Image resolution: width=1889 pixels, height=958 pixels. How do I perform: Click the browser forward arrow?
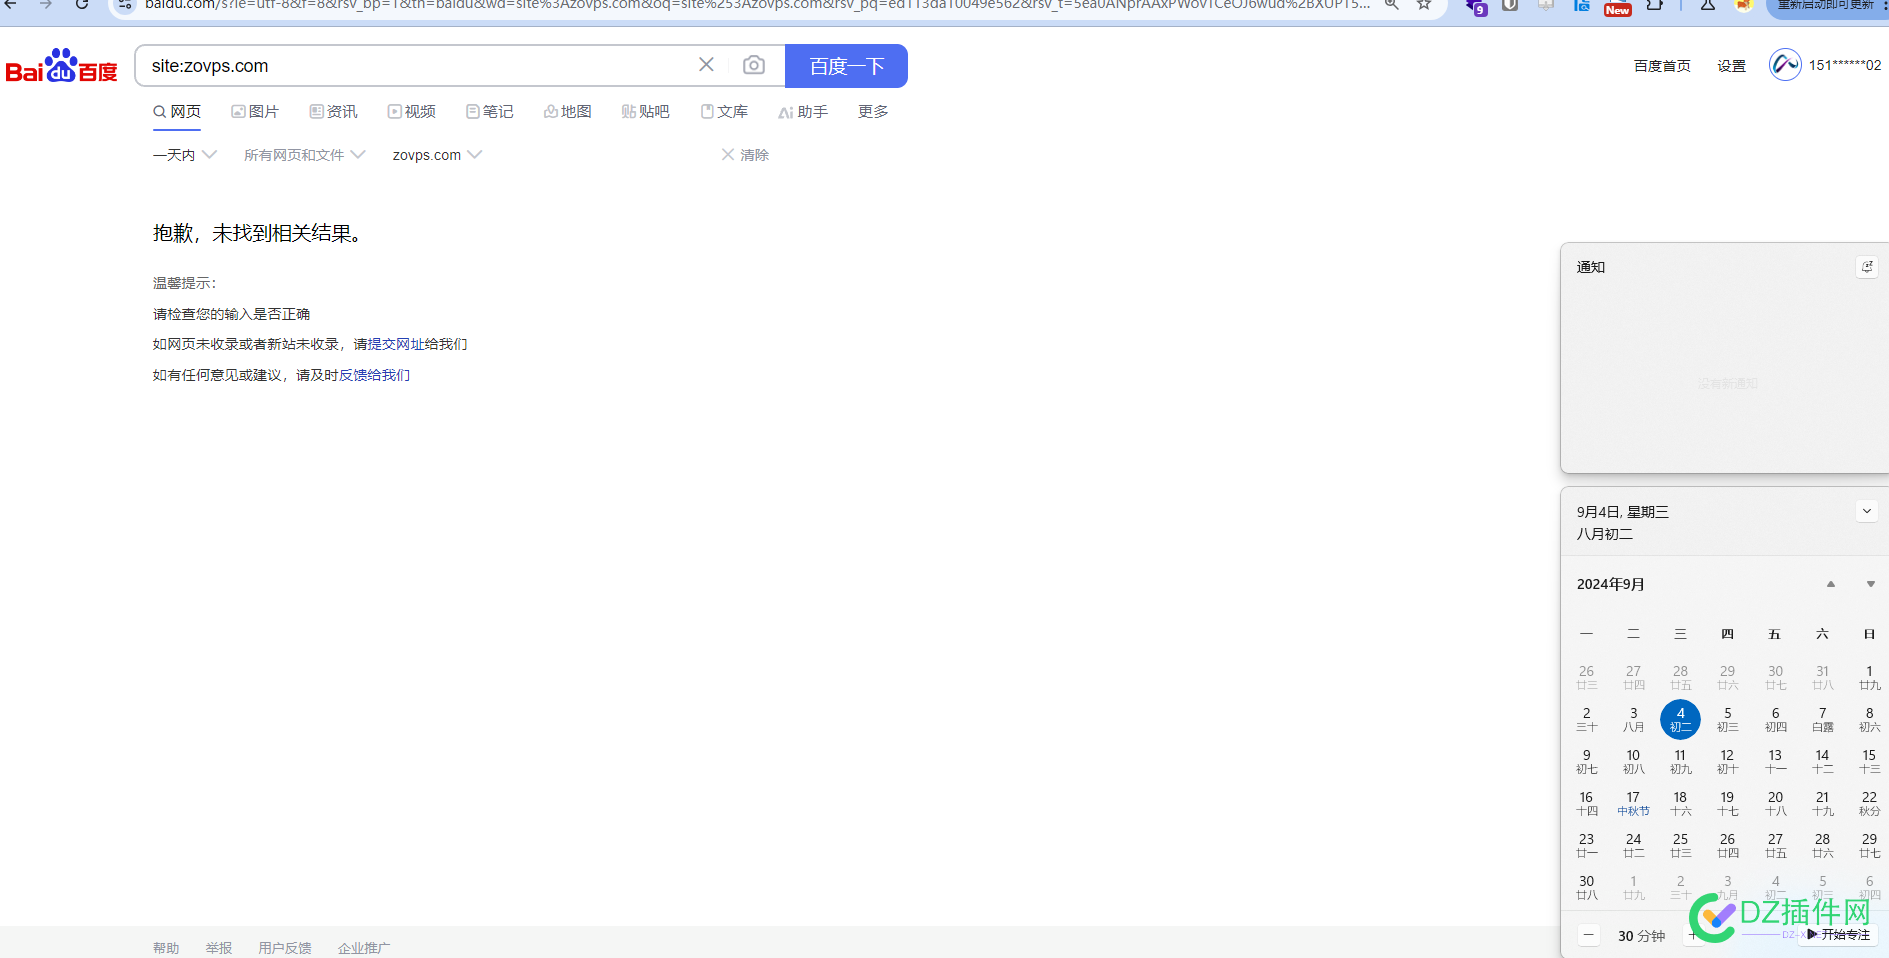pyautogui.click(x=46, y=5)
